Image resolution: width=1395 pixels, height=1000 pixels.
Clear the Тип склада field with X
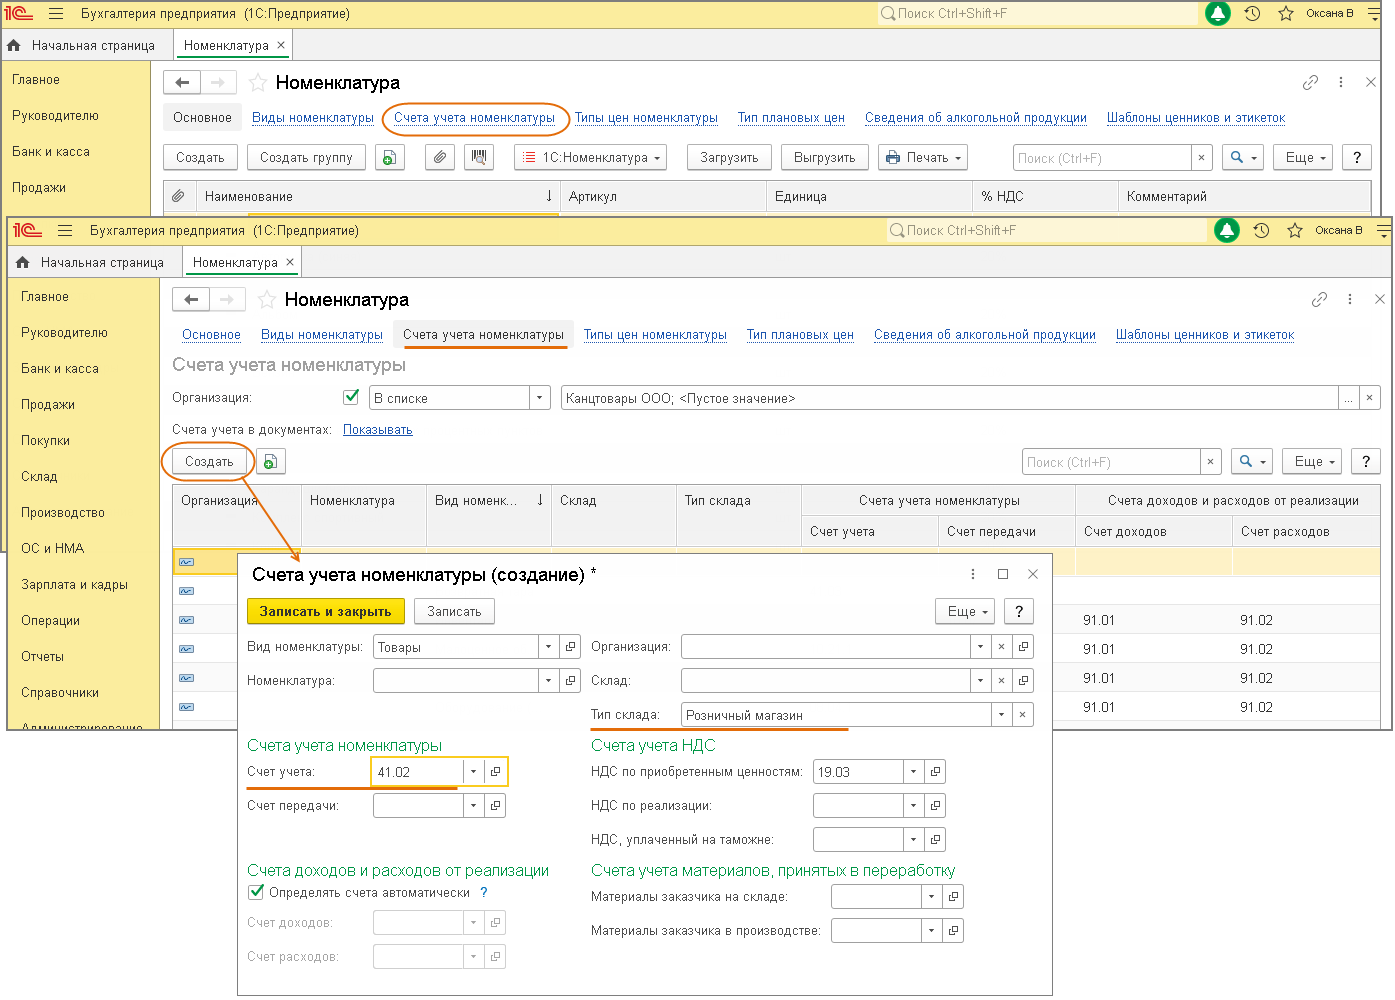tap(1022, 715)
